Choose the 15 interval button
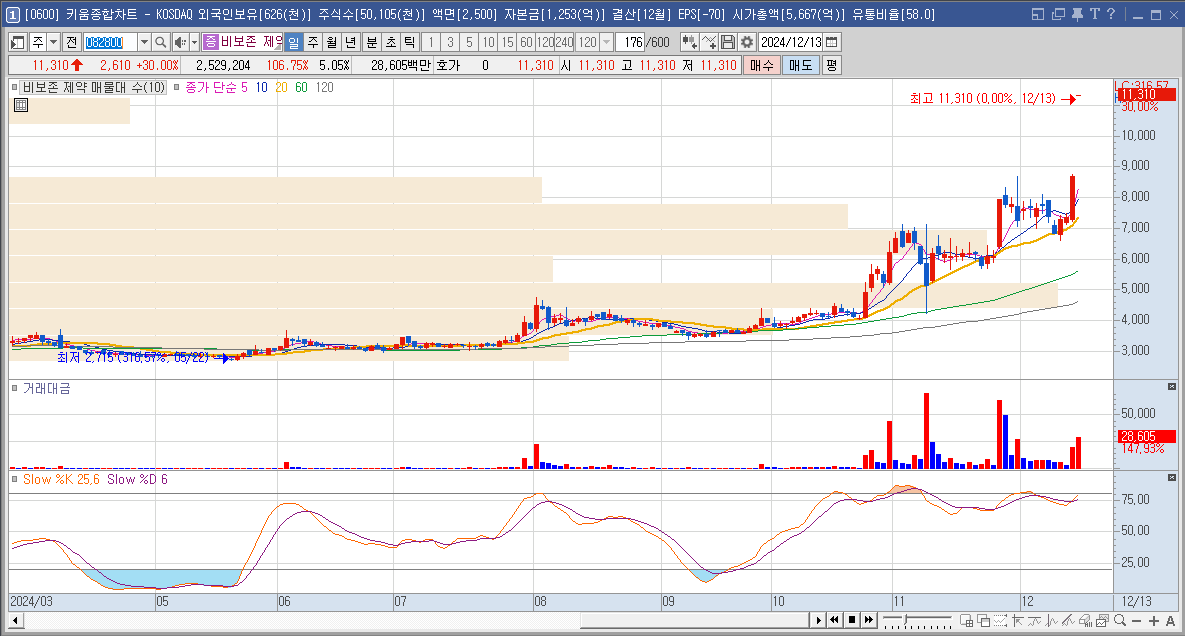Viewport: 1185px width, 636px height. 507,42
